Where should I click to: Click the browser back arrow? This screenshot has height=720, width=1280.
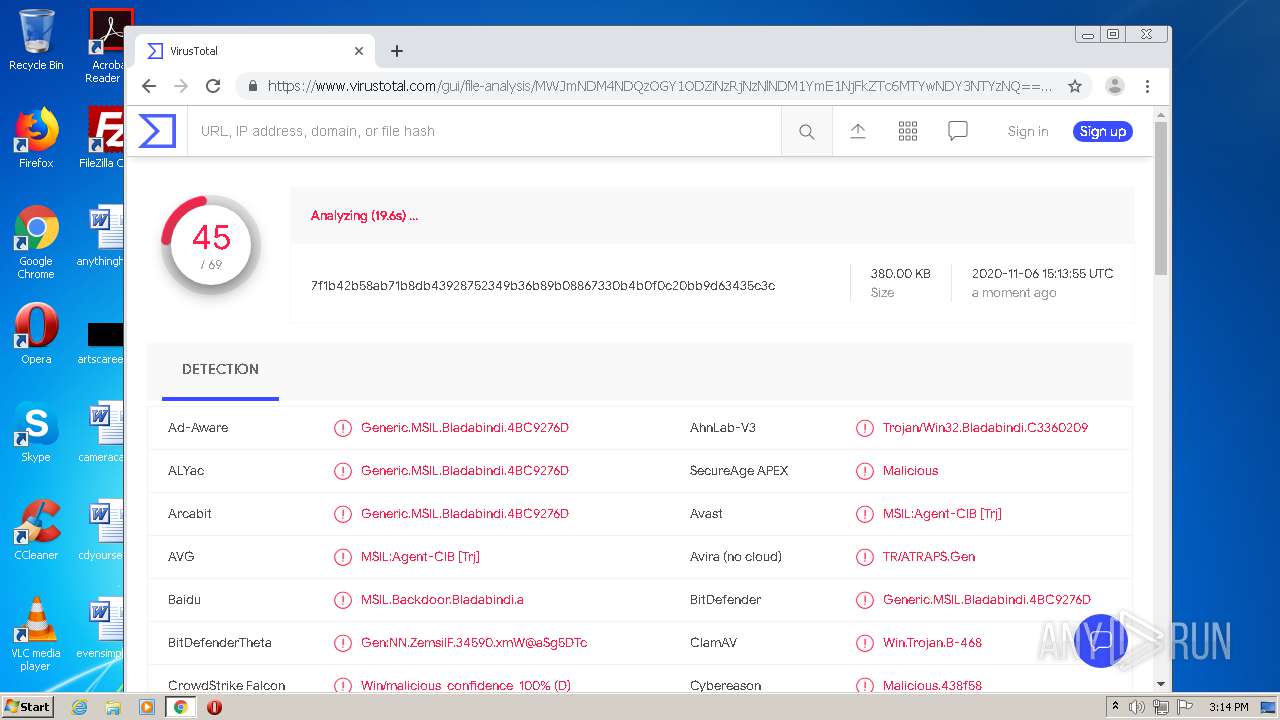tap(149, 86)
